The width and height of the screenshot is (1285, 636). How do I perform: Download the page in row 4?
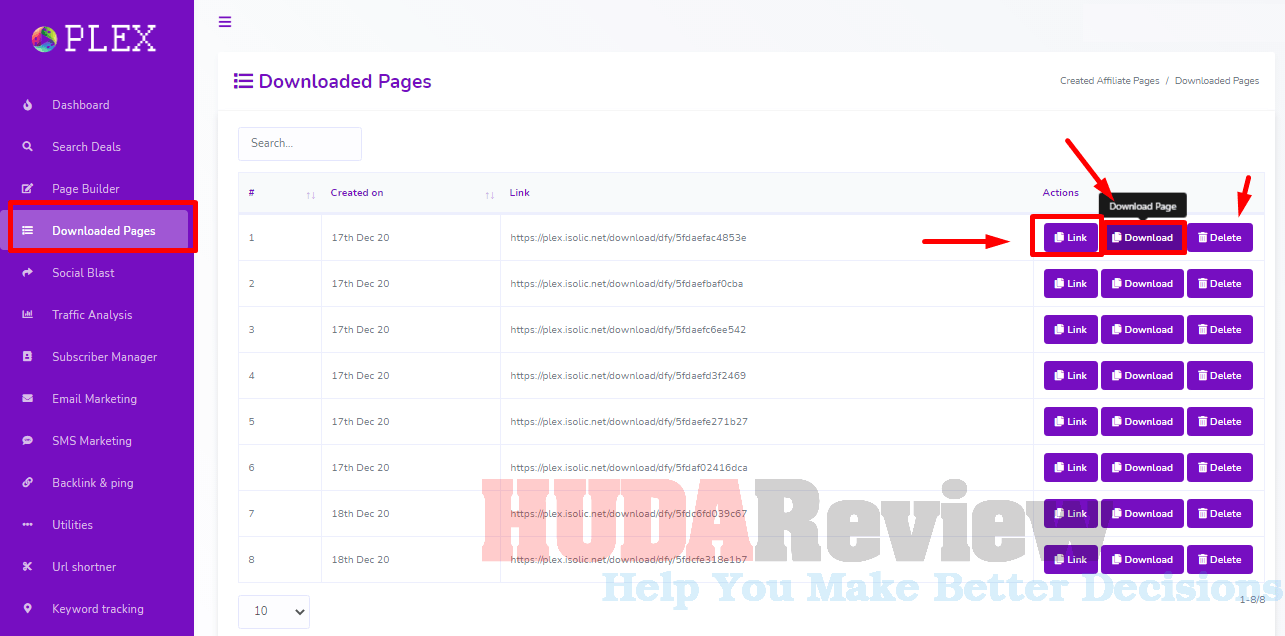(x=1142, y=376)
